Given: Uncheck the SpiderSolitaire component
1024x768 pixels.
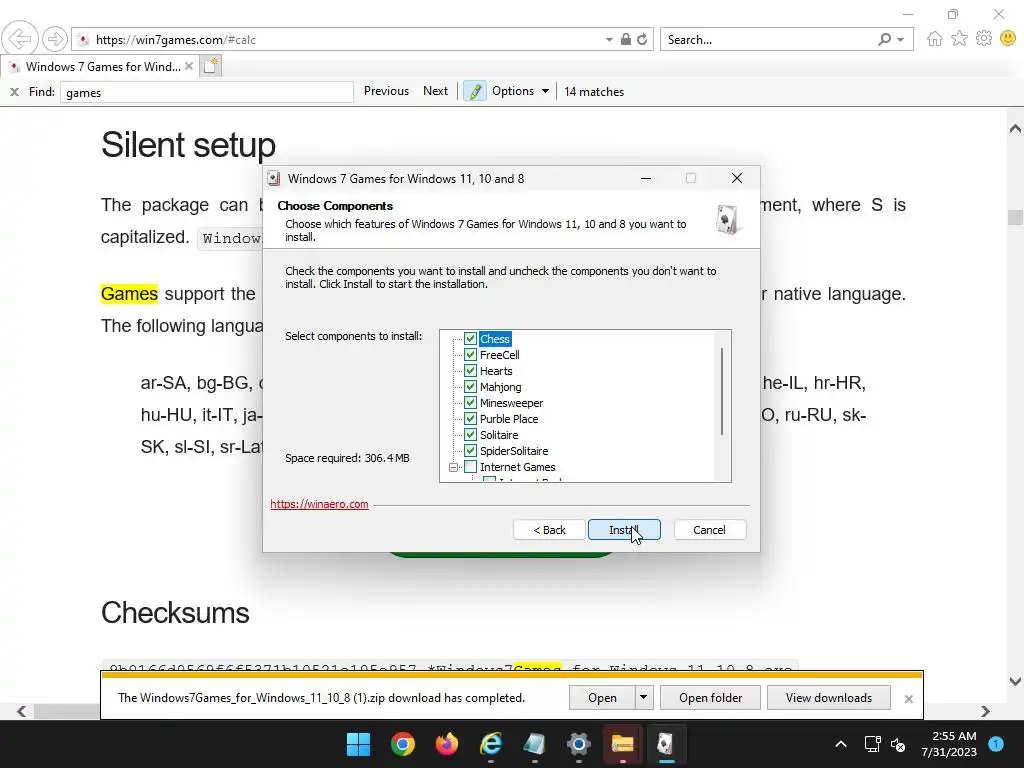Looking at the screenshot, I should pos(470,451).
